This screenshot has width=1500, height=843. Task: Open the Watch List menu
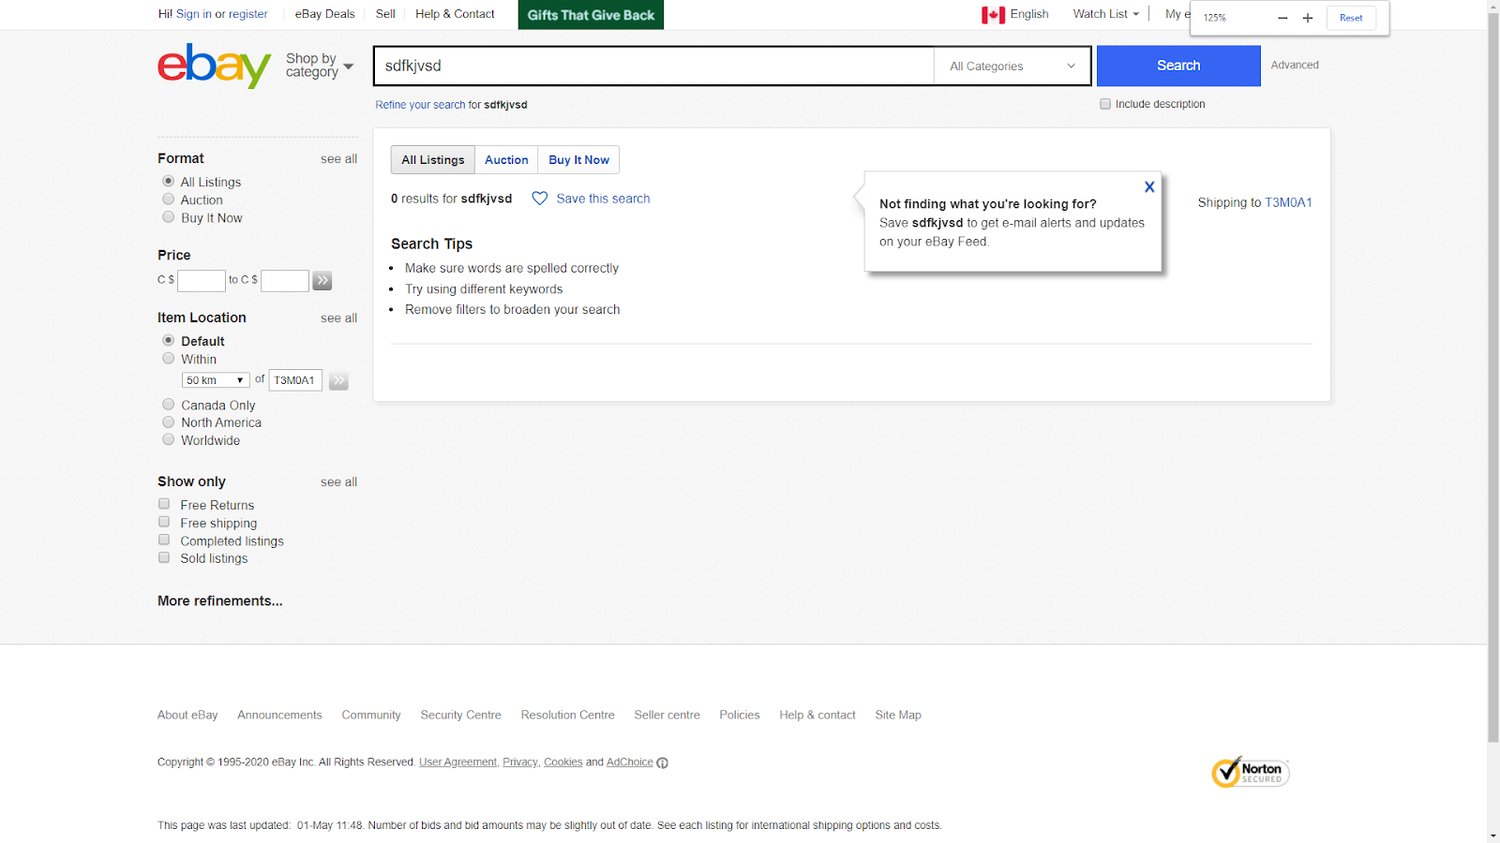(1105, 14)
